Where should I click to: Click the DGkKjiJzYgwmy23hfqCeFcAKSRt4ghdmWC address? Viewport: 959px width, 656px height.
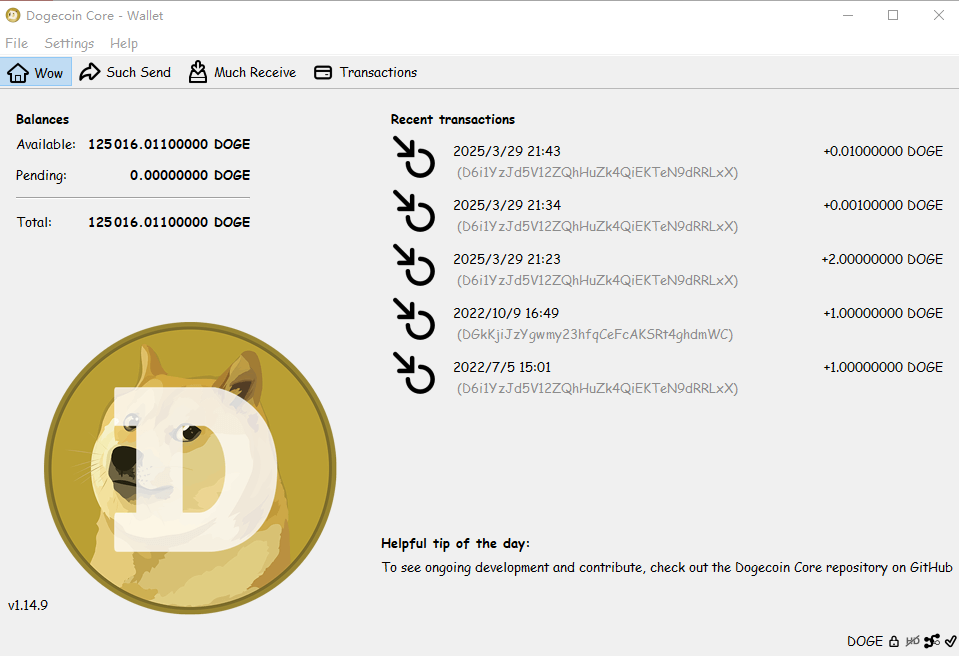(594, 334)
